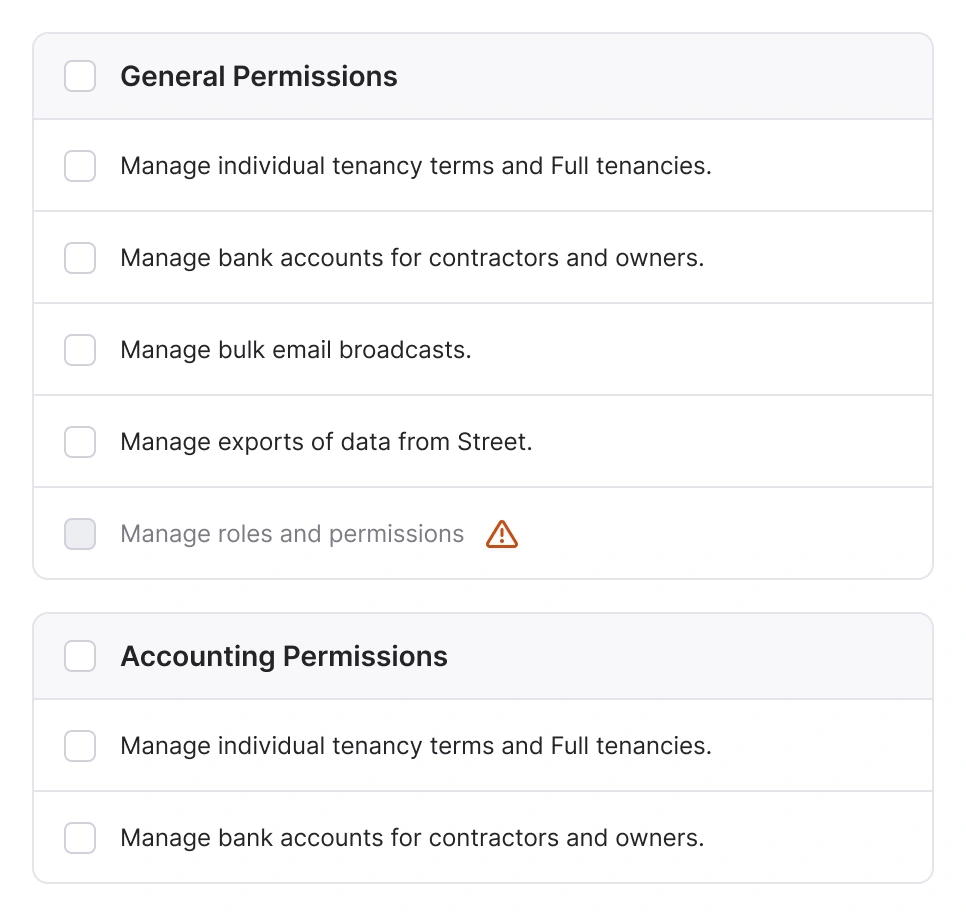Screen dimensions: 966x916
Task: Click General section's bank accounts label text
Action: (x=412, y=258)
